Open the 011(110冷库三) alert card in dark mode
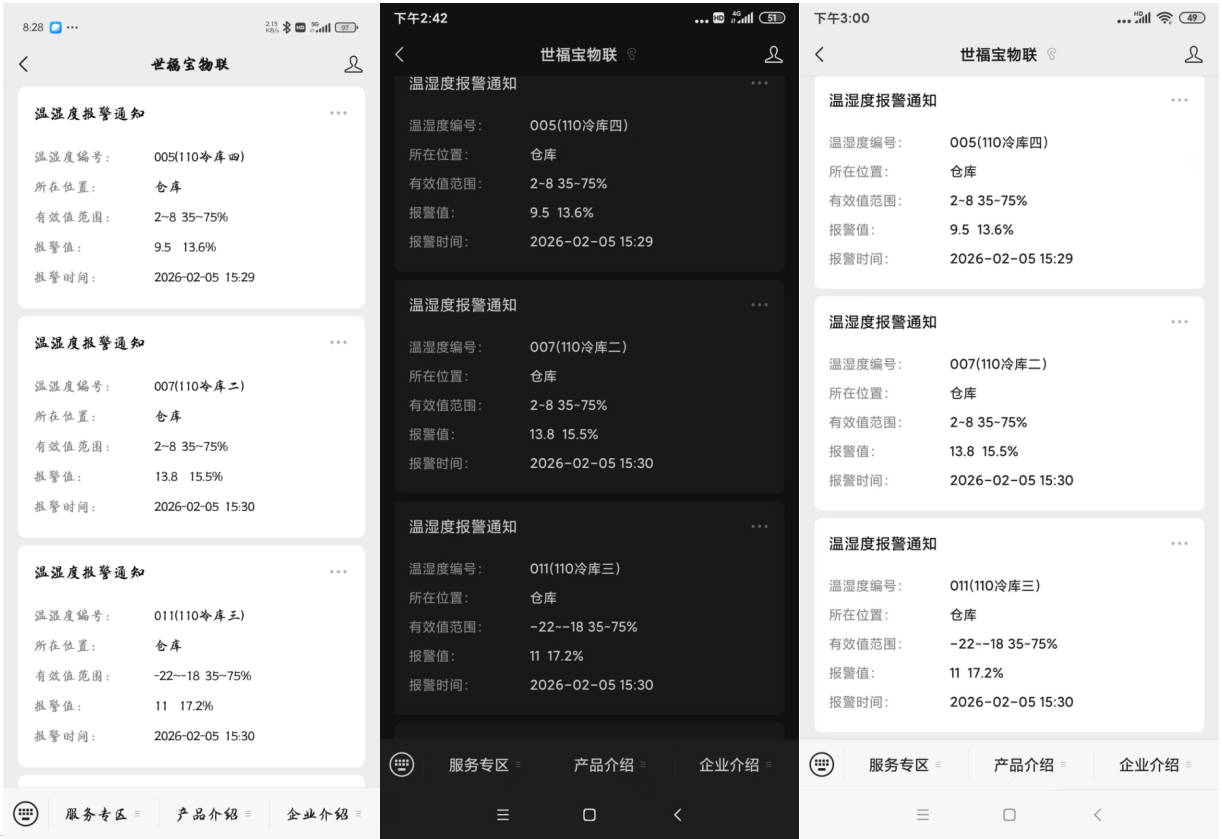 (x=588, y=607)
